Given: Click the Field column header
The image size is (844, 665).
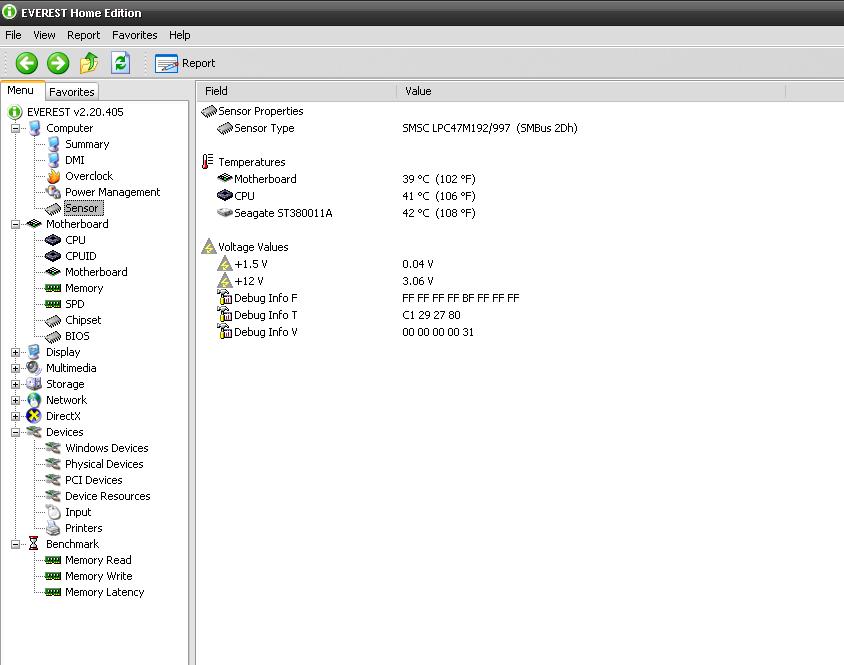Looking at the screenshot, I should tap(297, 91).
